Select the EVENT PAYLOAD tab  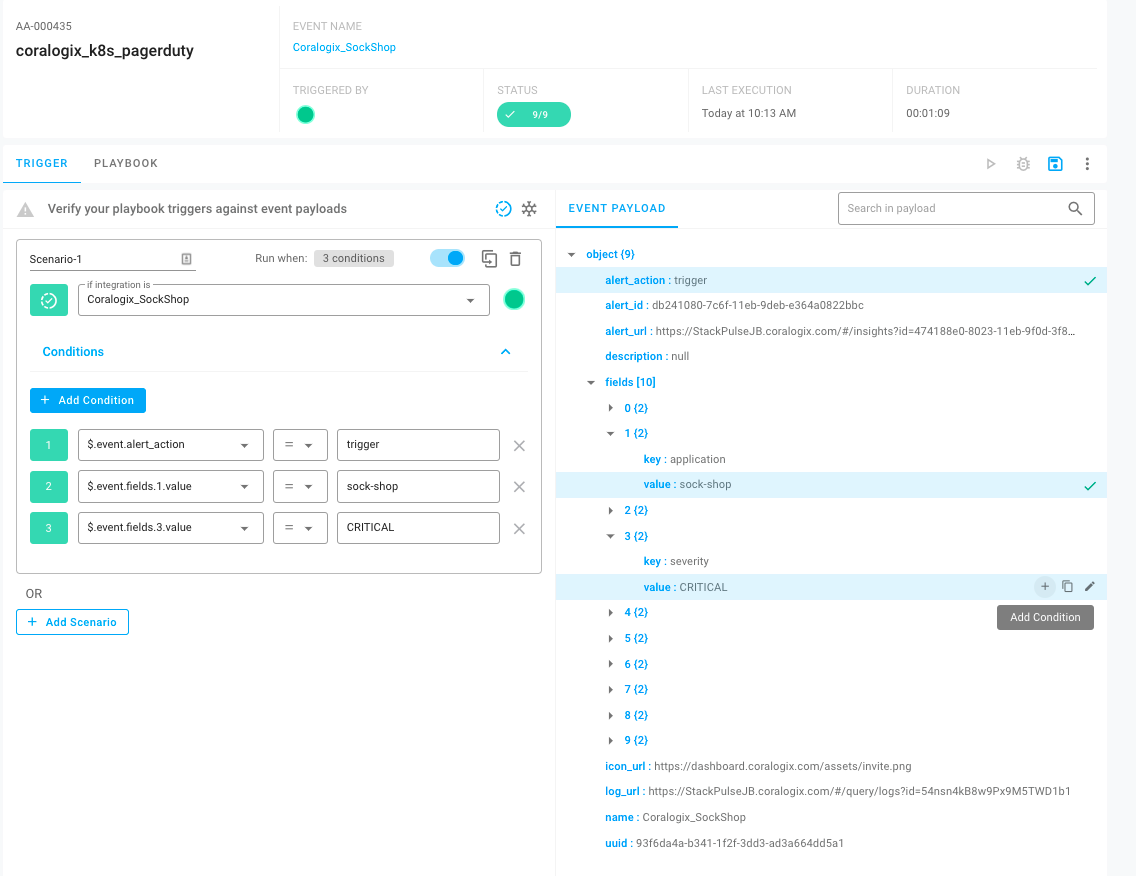point(617,208)
